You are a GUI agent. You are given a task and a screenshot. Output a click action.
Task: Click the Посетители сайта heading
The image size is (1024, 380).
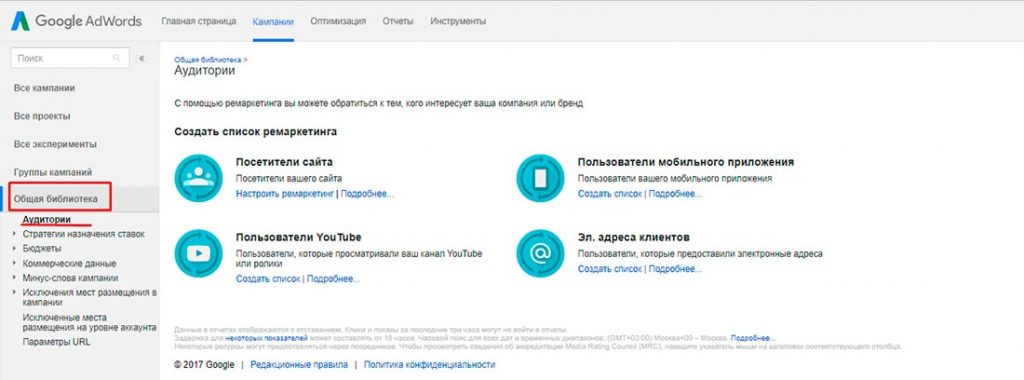285,162
